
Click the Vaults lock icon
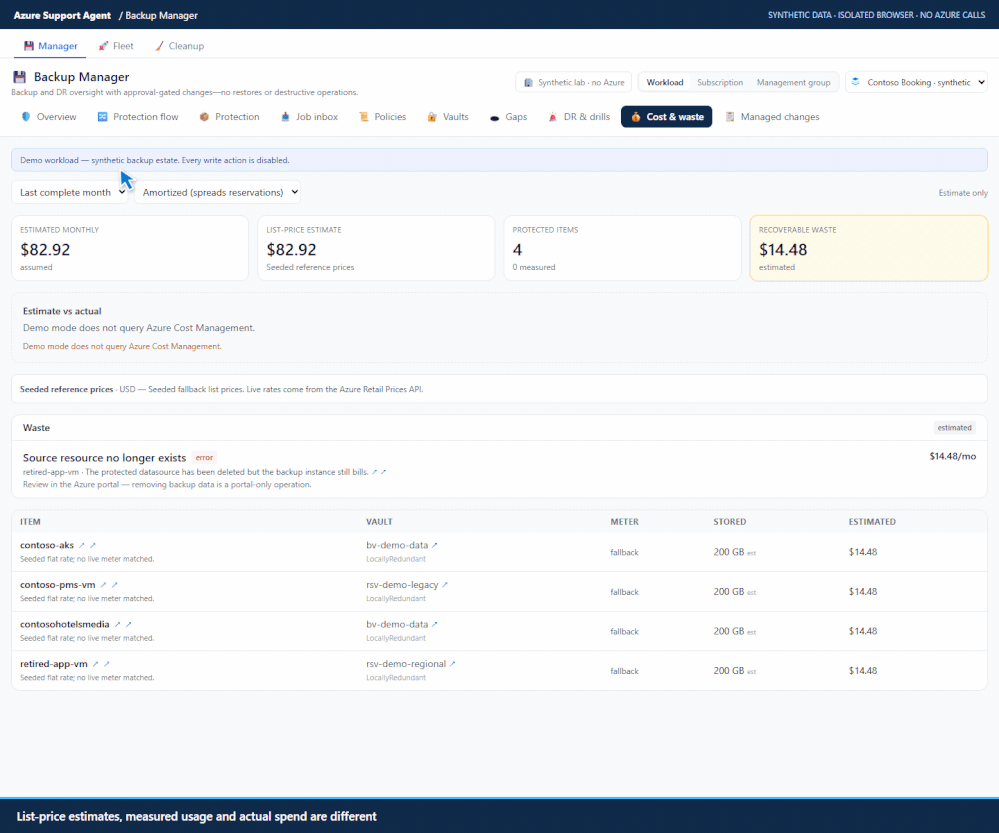coord(432,117)
